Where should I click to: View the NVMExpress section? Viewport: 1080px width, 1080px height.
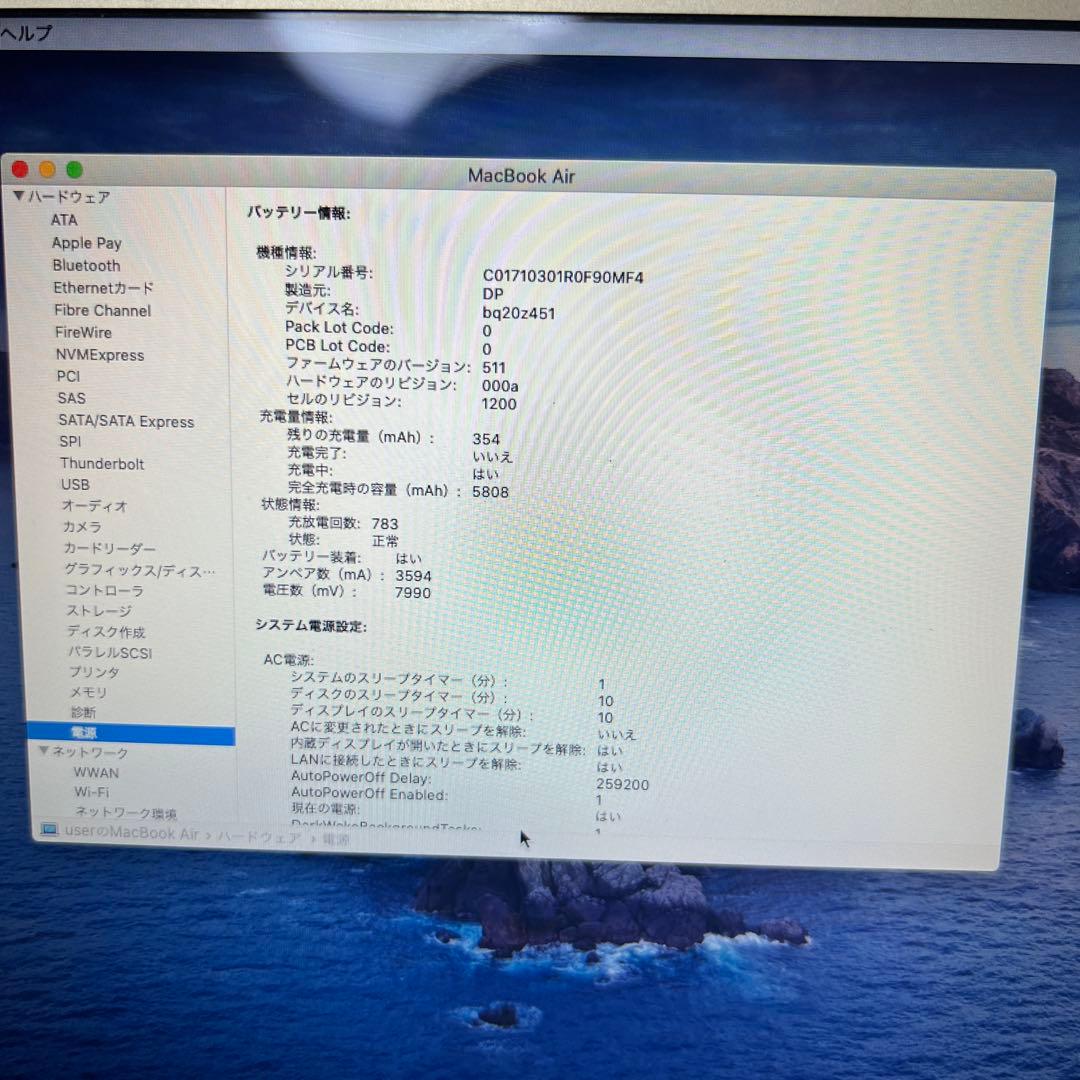tap(100, 355)
